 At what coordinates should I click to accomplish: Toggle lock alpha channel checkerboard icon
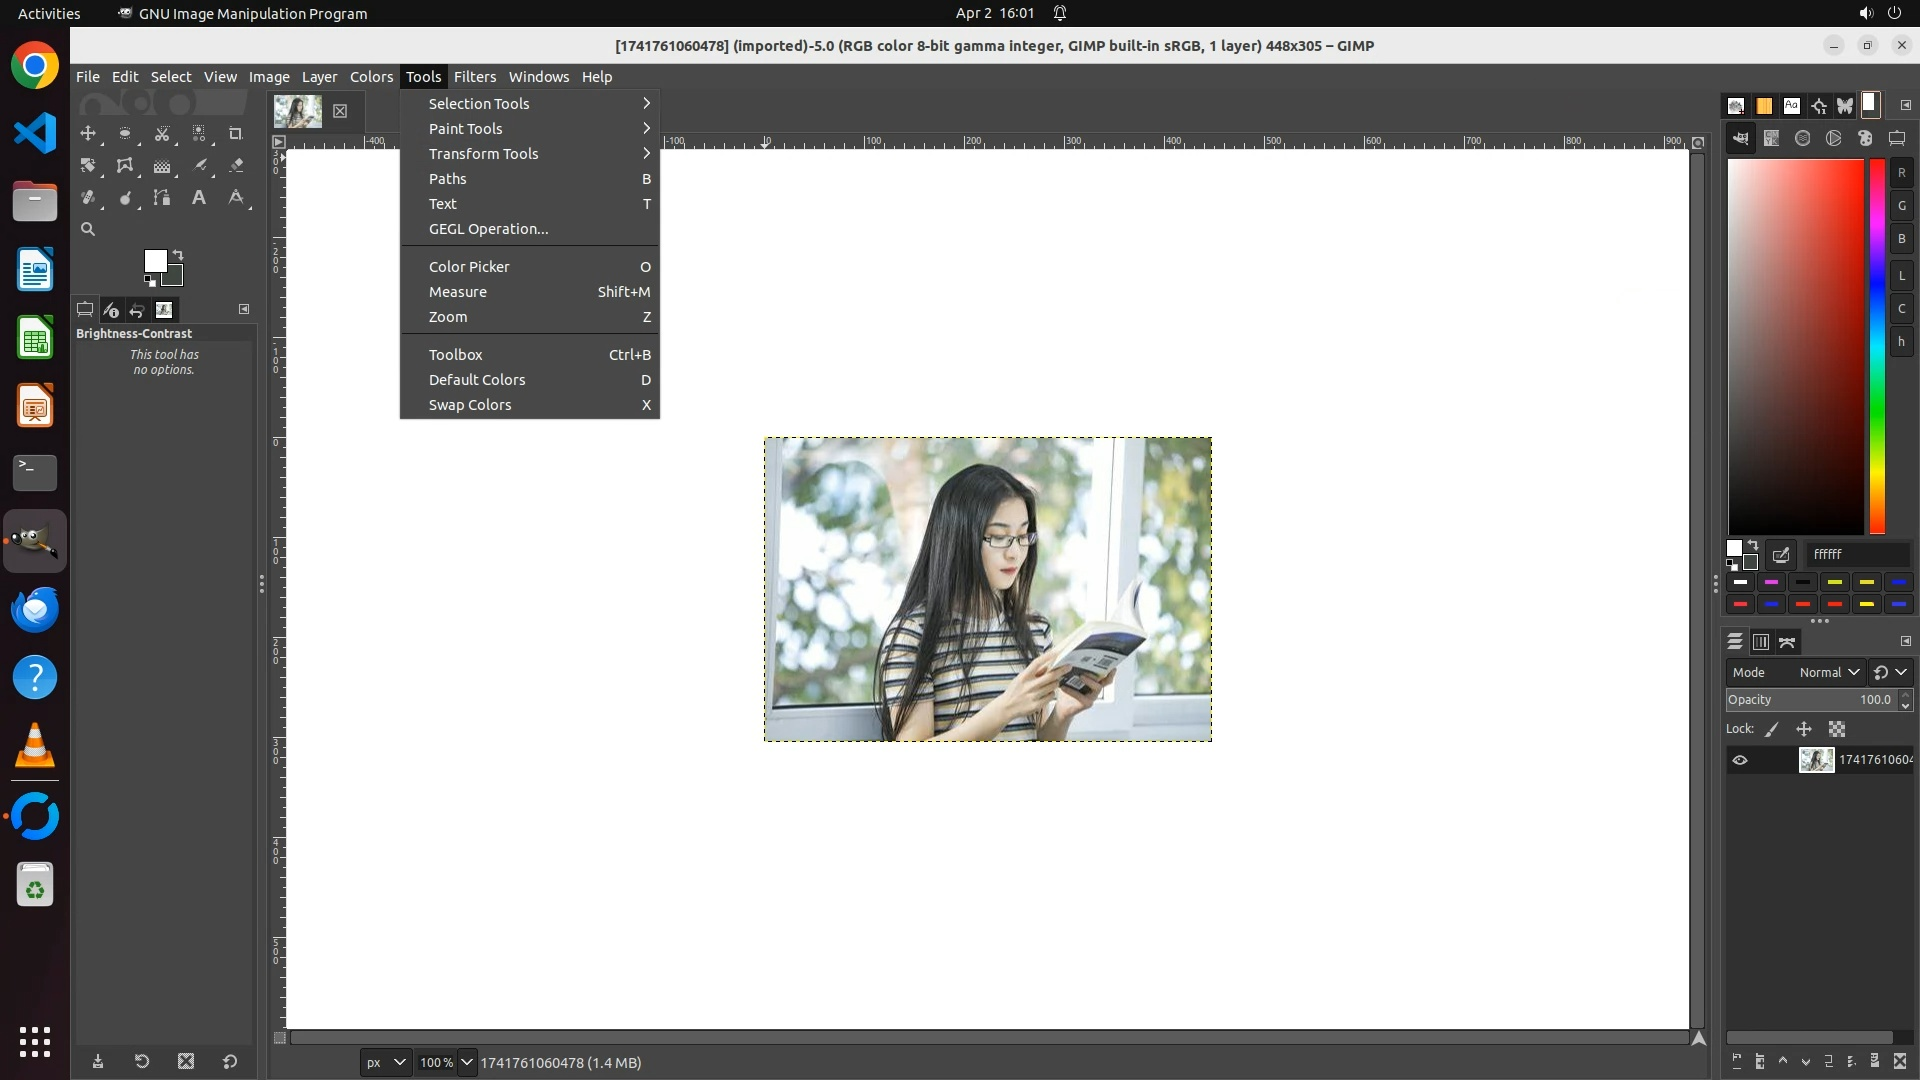(x=1837, y=729)
